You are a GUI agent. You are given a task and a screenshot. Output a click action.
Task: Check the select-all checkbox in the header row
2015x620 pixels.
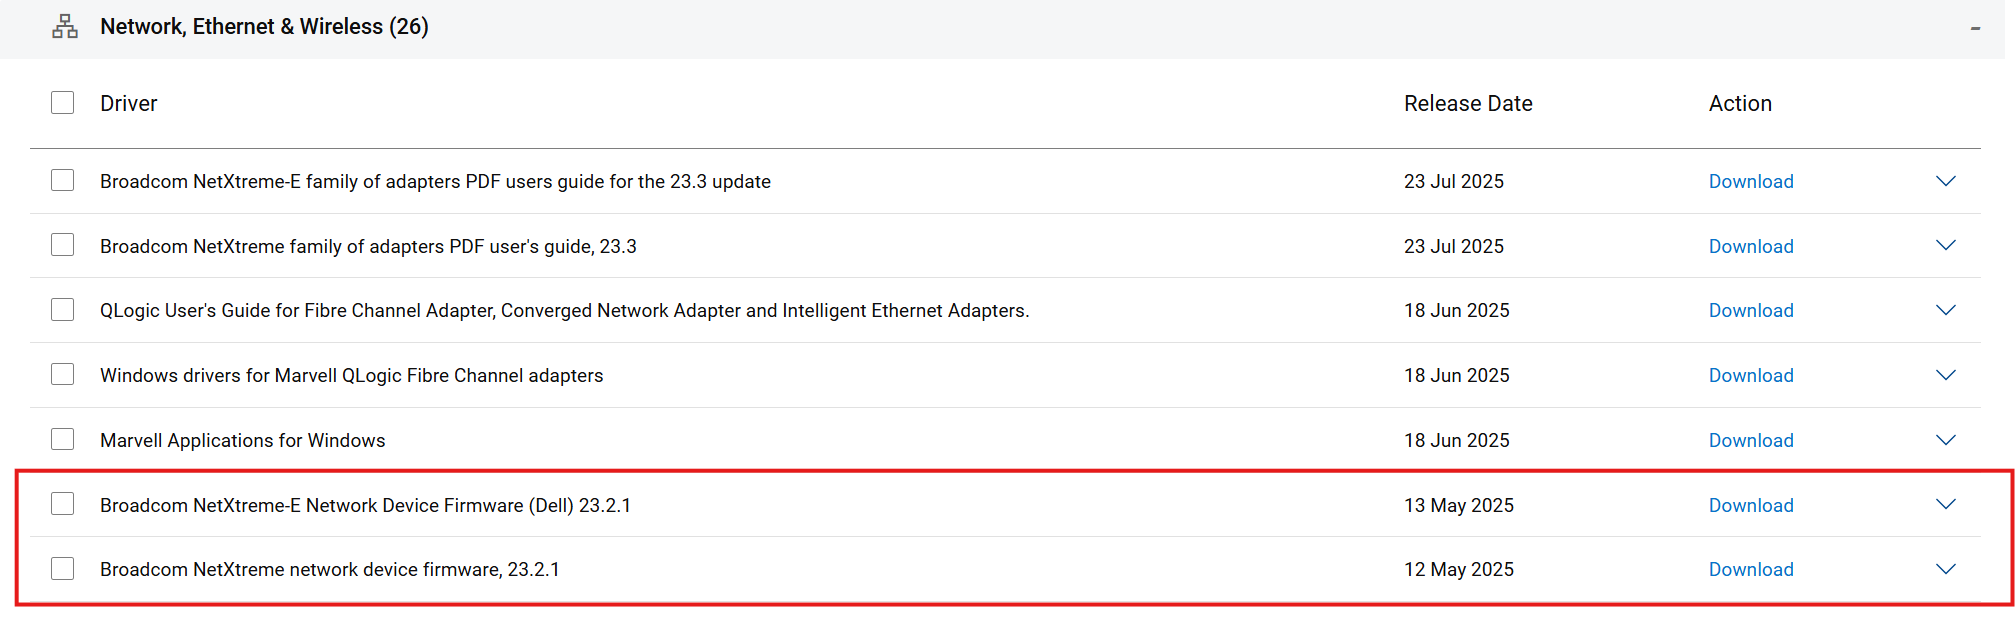pyautogui.click(x=62, y=101)
